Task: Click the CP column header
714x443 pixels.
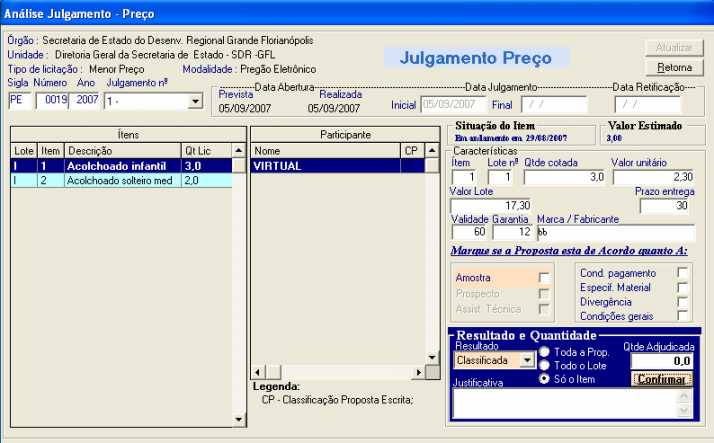Action: pos(412,150)
